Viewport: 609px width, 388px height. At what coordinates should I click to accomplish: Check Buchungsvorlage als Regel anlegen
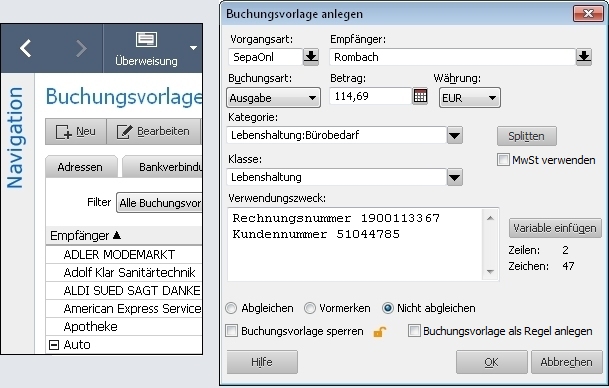pos(414,331)
